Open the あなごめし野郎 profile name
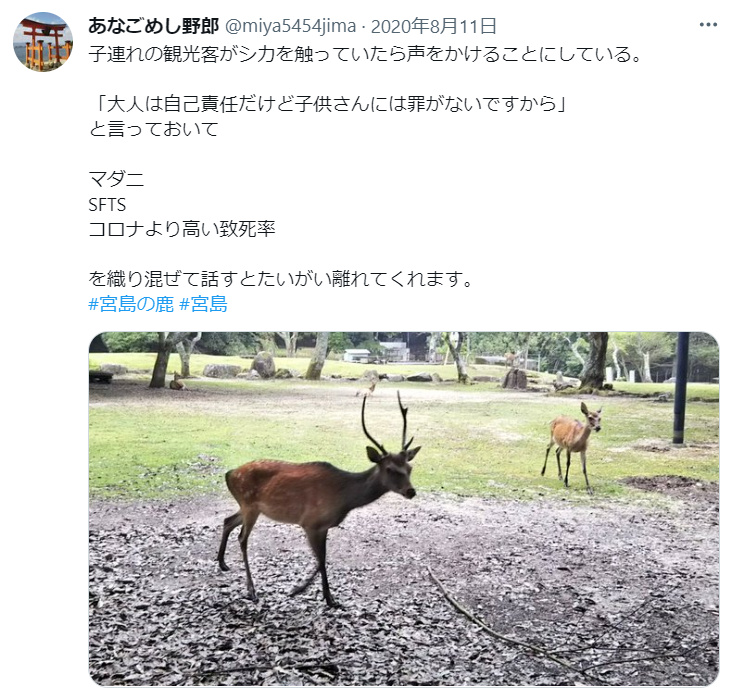Screen dimensions: 740x700 [153, 26]
